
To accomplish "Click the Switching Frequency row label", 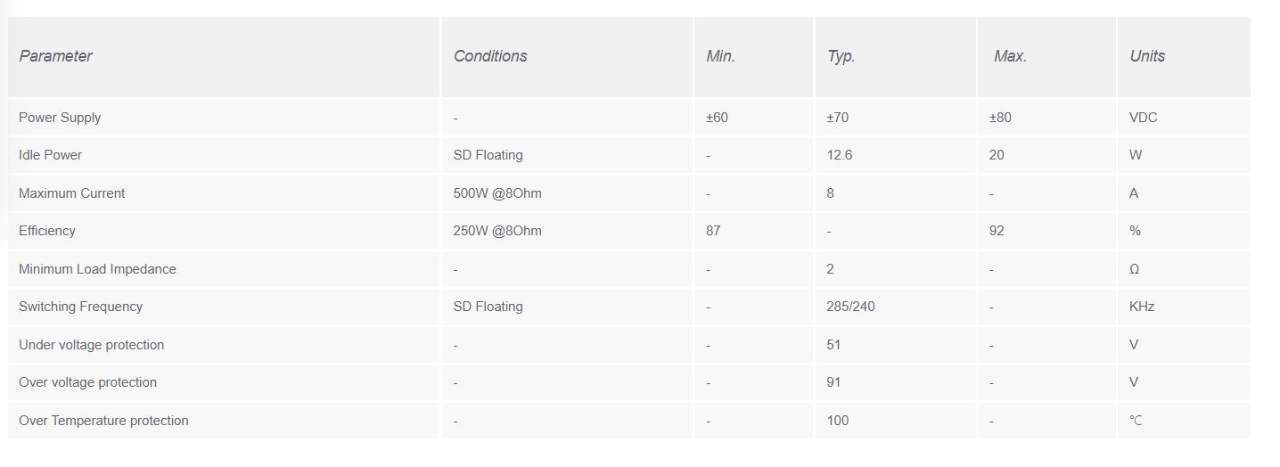I will tap(81, 307).
